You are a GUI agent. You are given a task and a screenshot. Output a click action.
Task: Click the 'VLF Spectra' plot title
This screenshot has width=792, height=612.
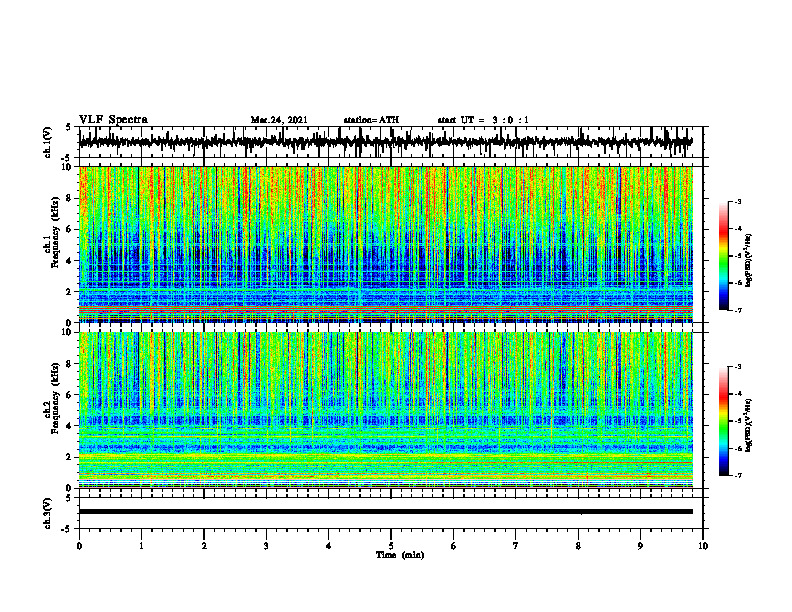113,119
